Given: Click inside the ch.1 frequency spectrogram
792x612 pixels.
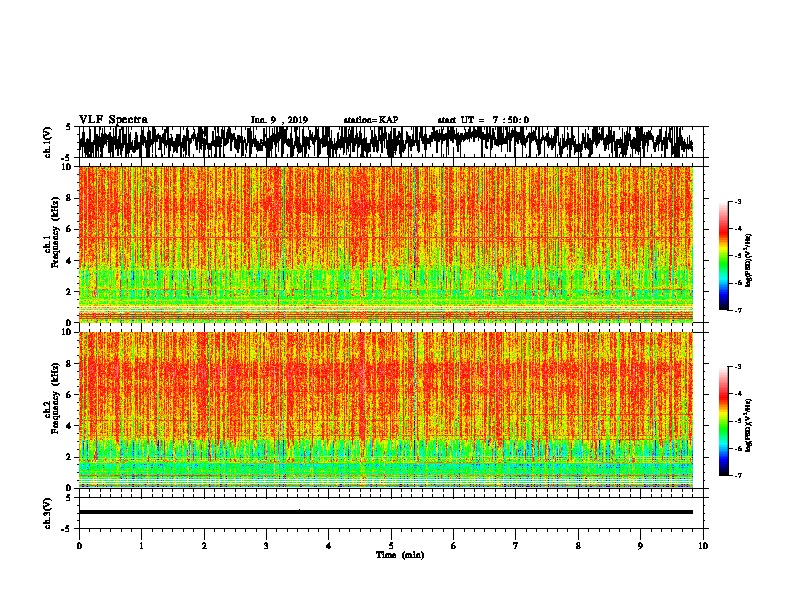Looking at the screenshot, I should 385,244.
